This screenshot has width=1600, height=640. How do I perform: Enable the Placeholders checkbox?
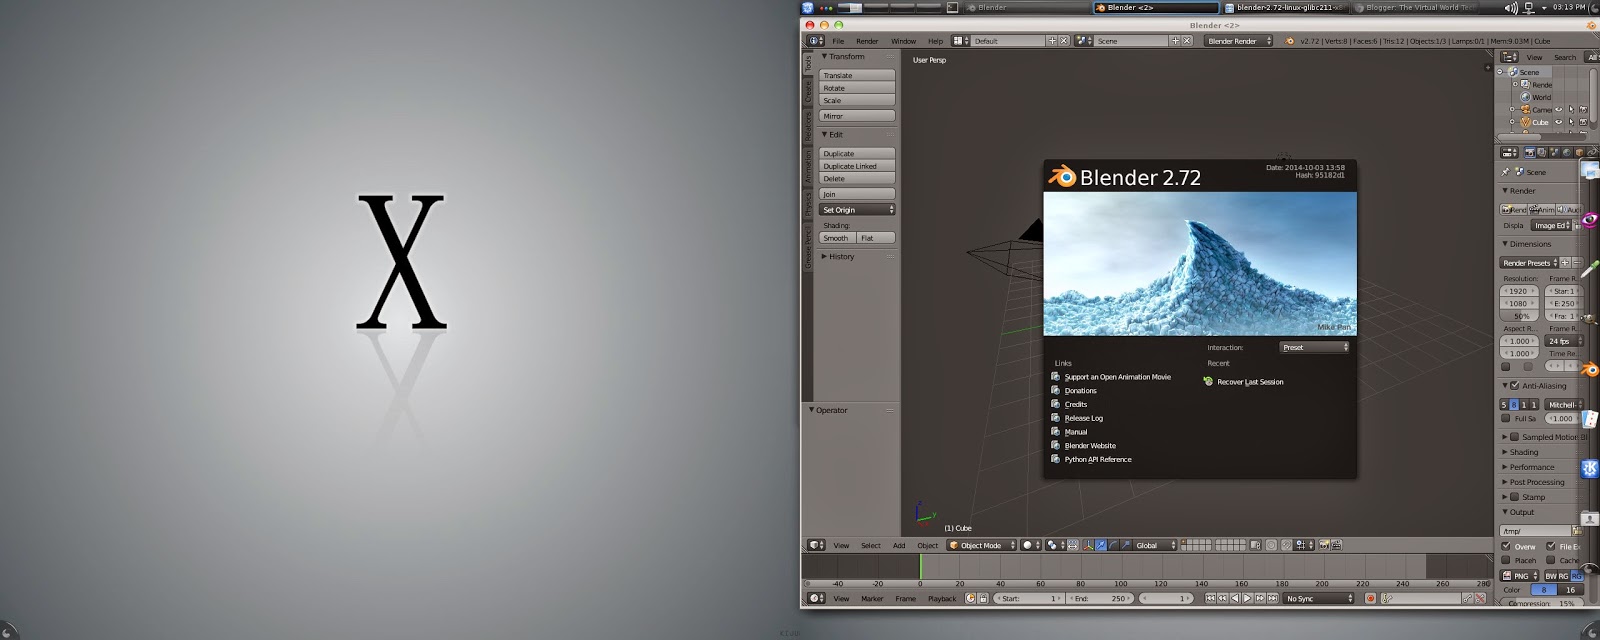(1506, 560)
